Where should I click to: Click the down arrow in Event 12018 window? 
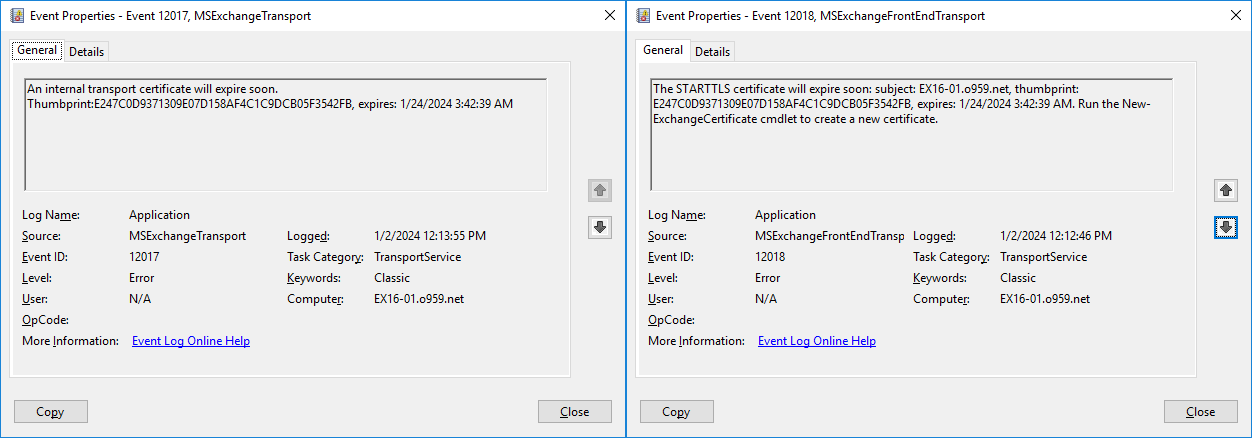point(1226,228)
